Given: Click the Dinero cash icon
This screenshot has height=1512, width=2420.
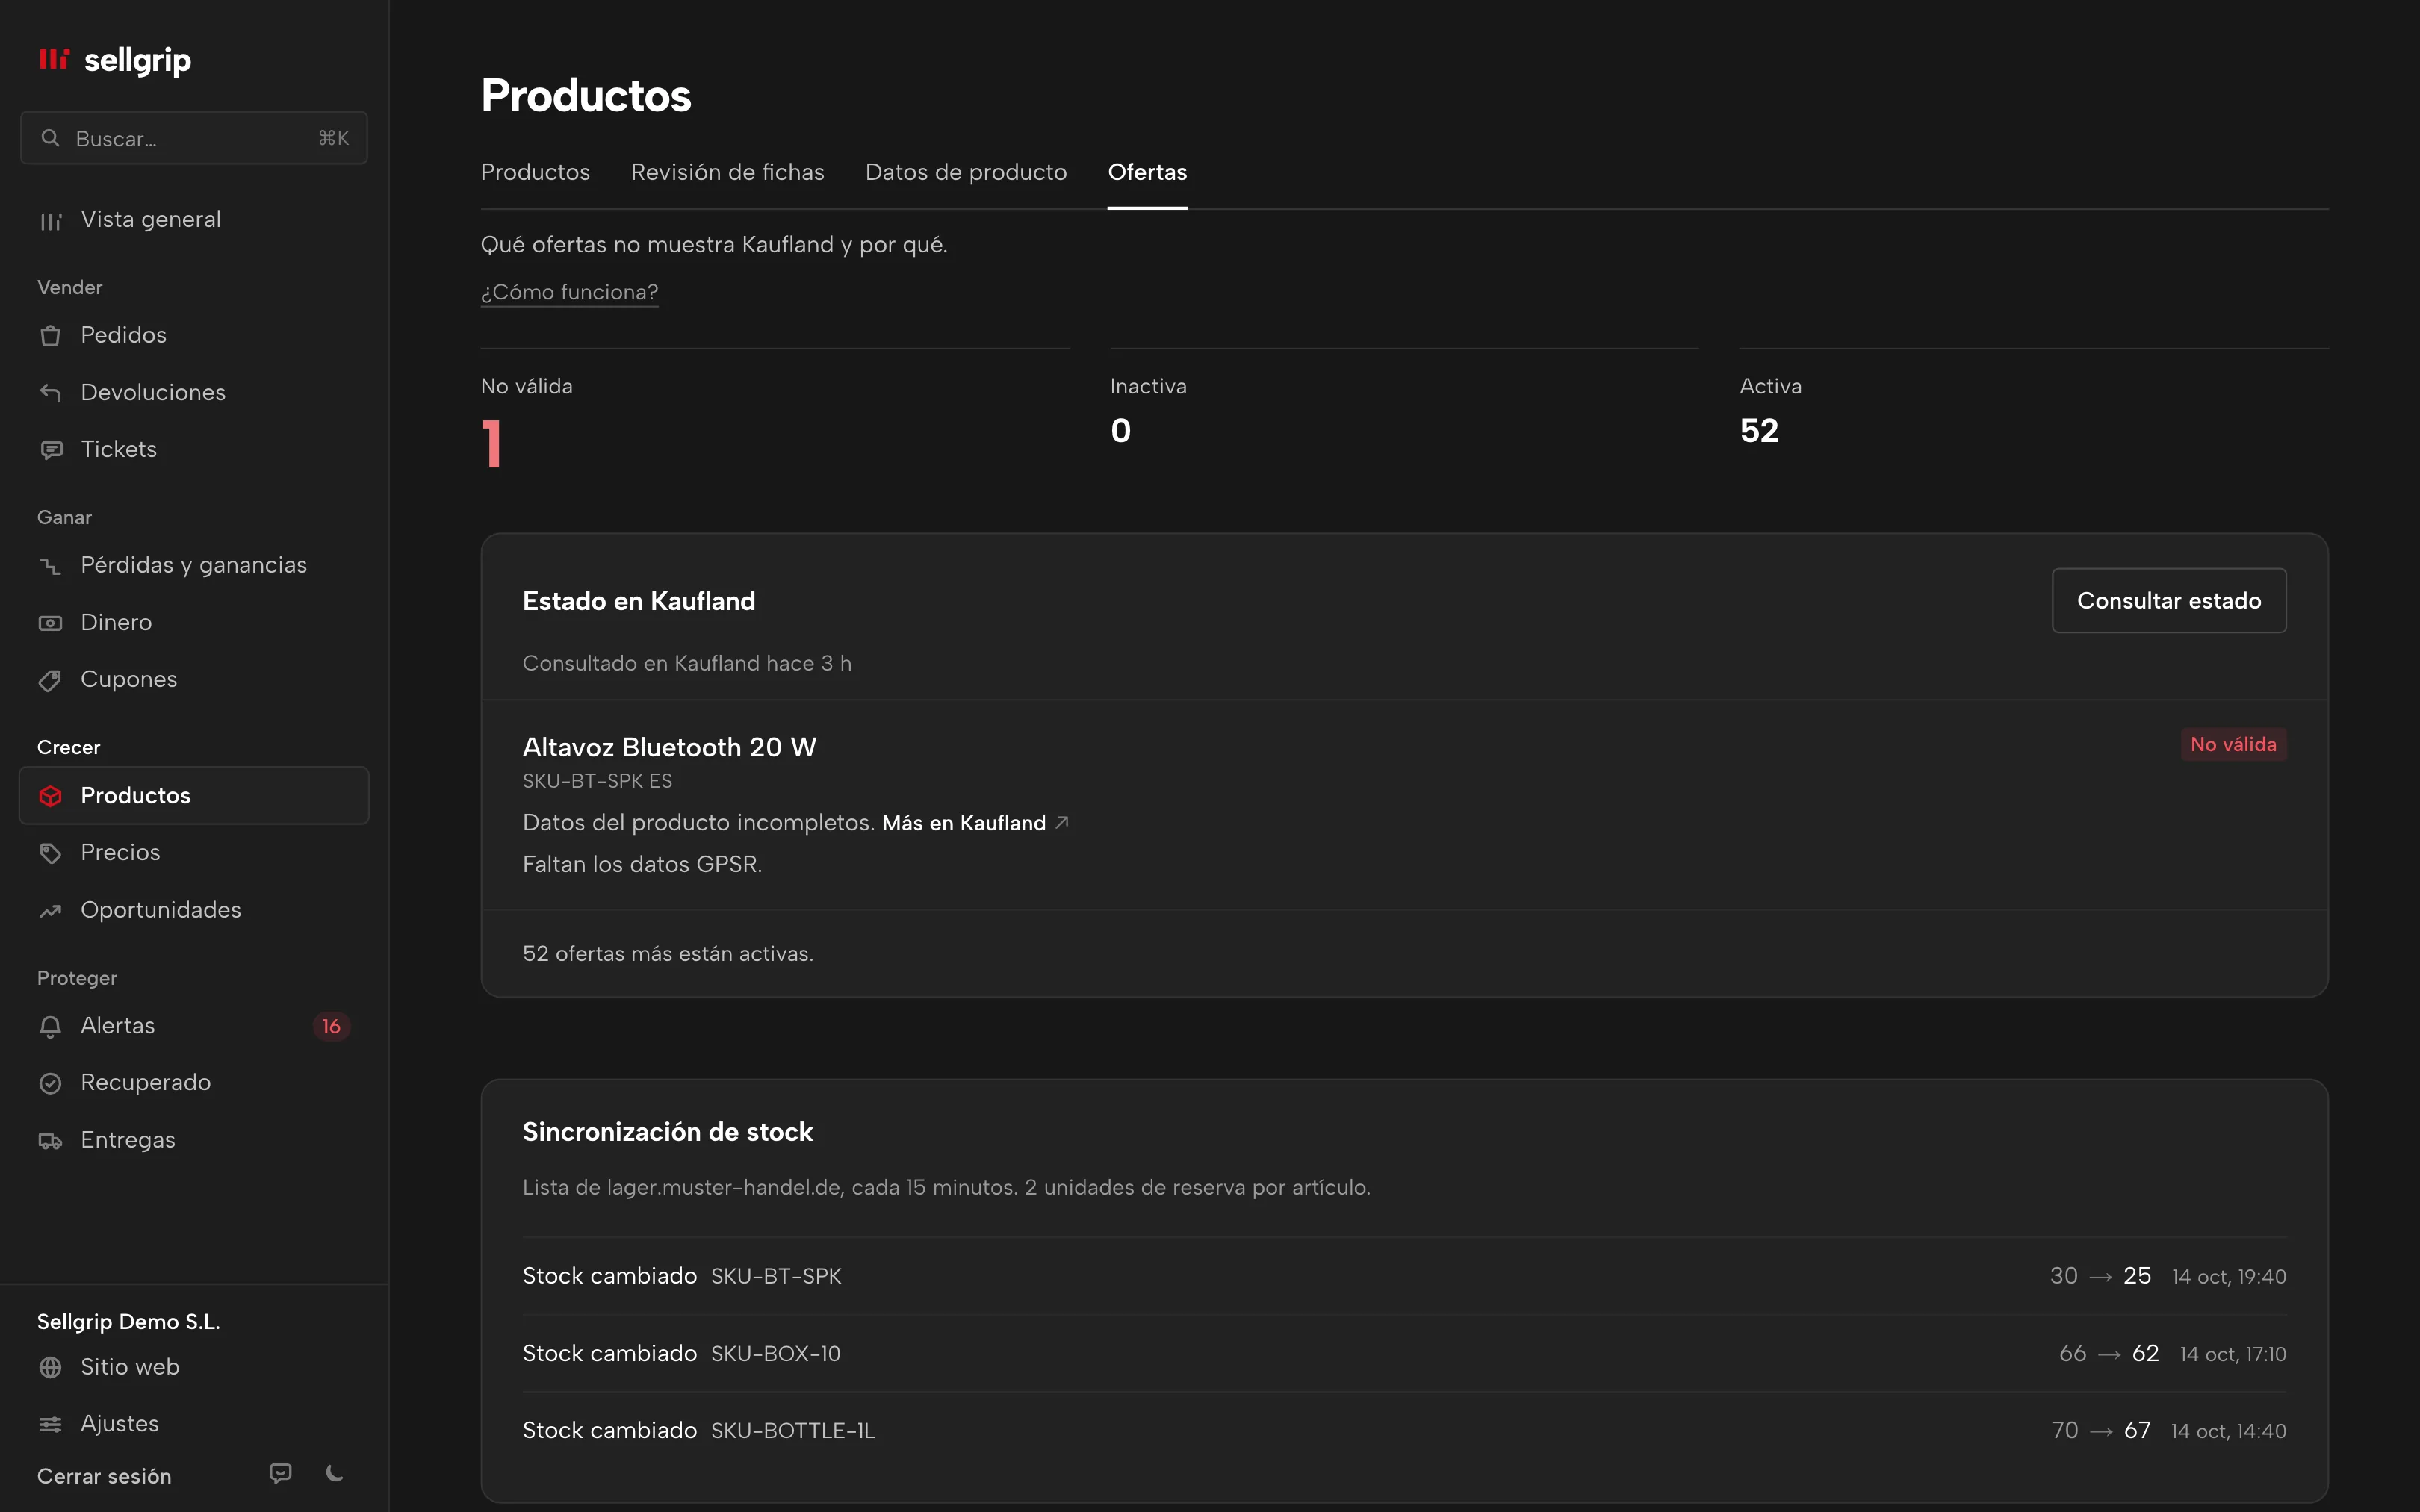Looking at the screenshot, I should (50, 623).
